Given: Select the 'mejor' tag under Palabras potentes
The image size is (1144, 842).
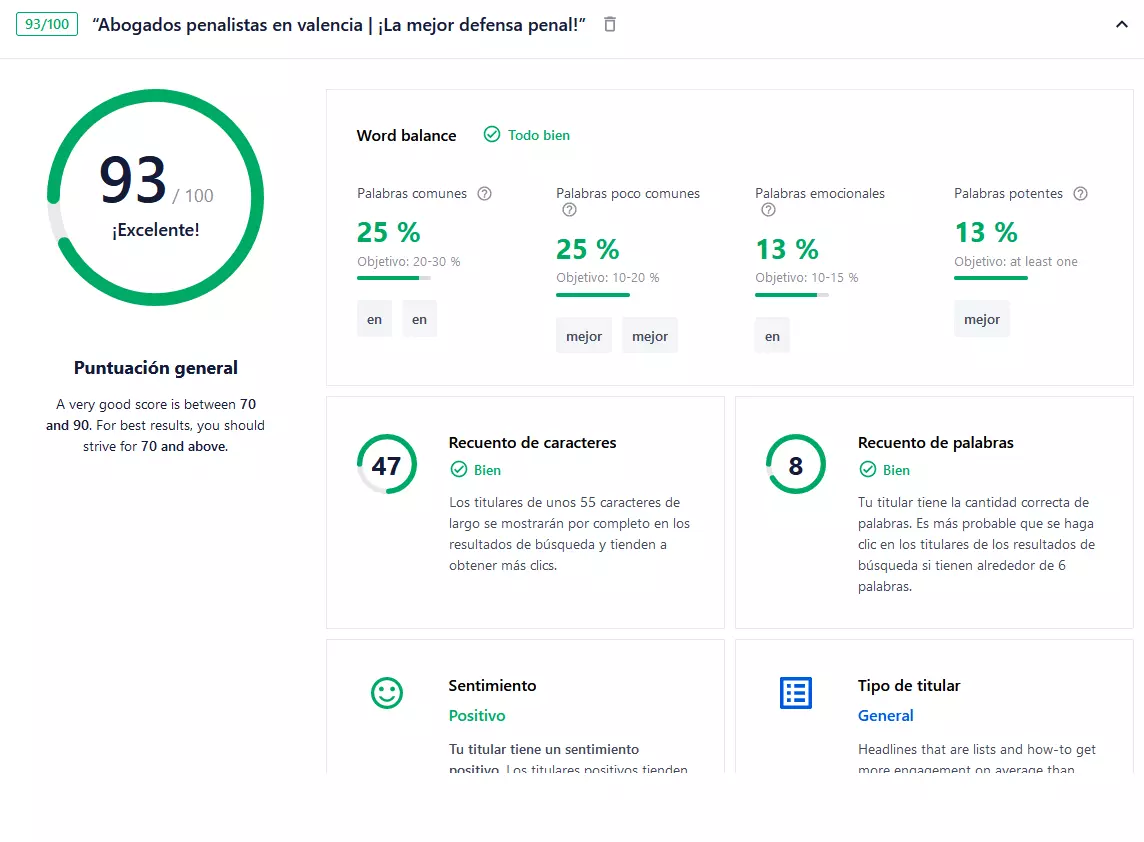Looking at the screenshot, I should [x=982, y=319].
